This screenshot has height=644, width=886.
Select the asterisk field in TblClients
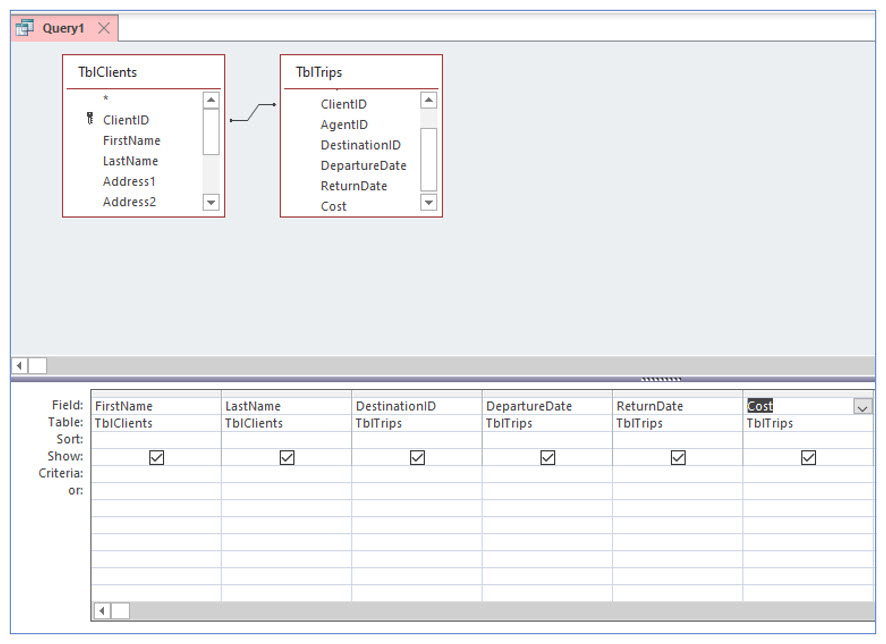106,99
